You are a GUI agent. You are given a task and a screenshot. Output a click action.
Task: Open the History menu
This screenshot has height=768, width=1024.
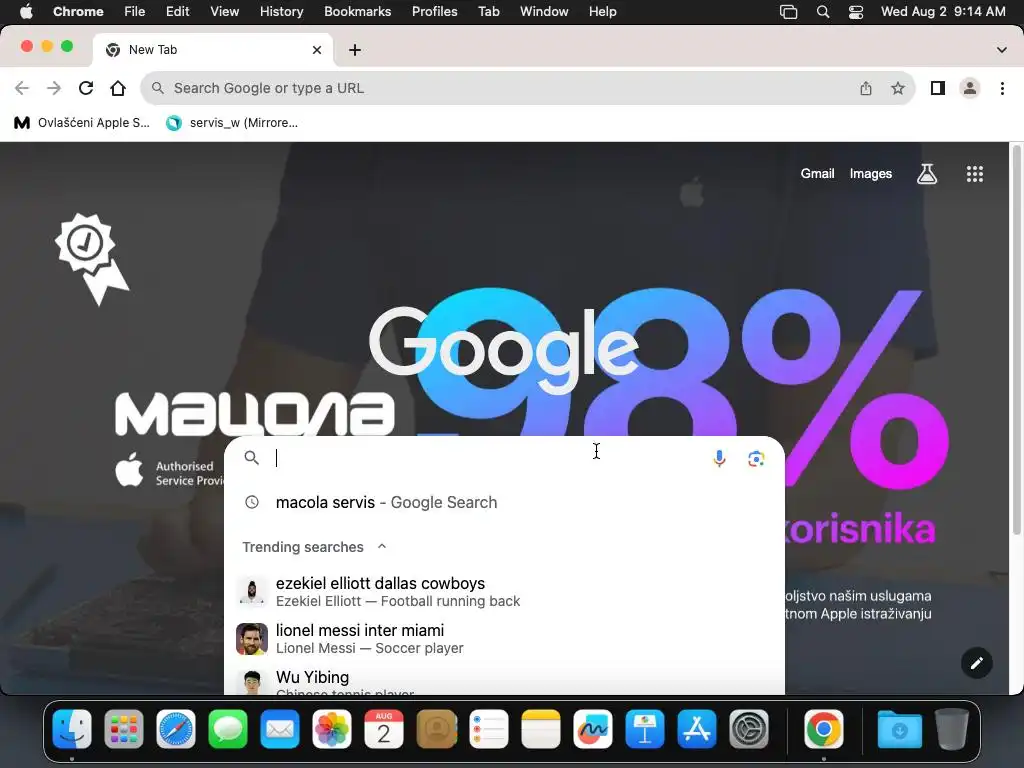tap(281, 12)
